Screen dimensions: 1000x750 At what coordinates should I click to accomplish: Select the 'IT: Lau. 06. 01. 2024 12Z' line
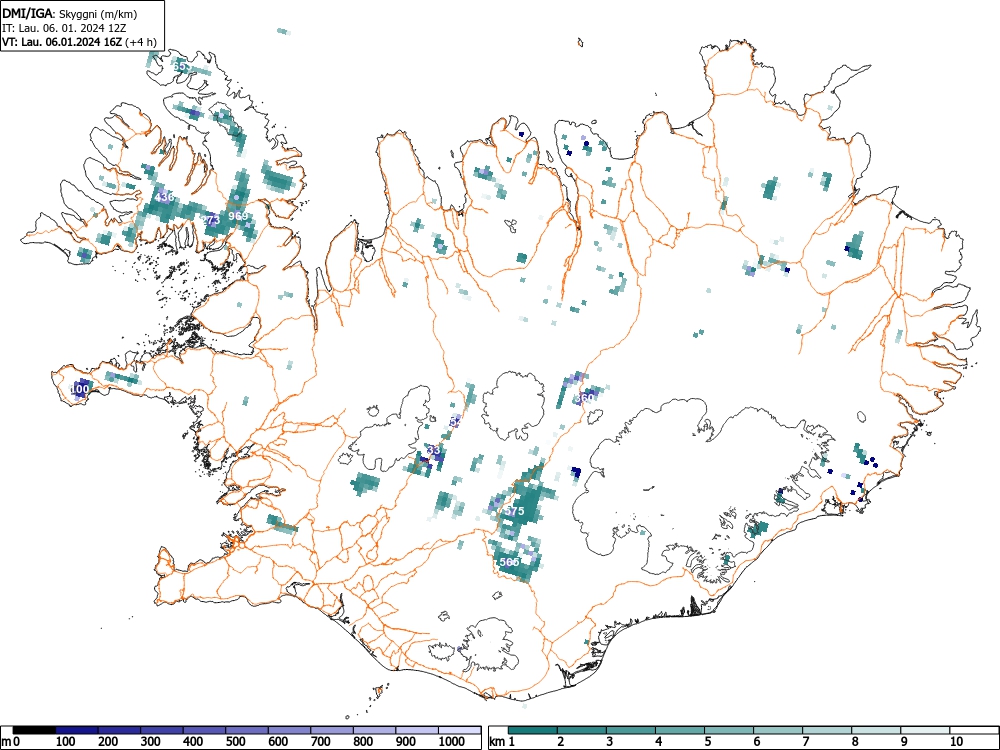tap(64, 28)
